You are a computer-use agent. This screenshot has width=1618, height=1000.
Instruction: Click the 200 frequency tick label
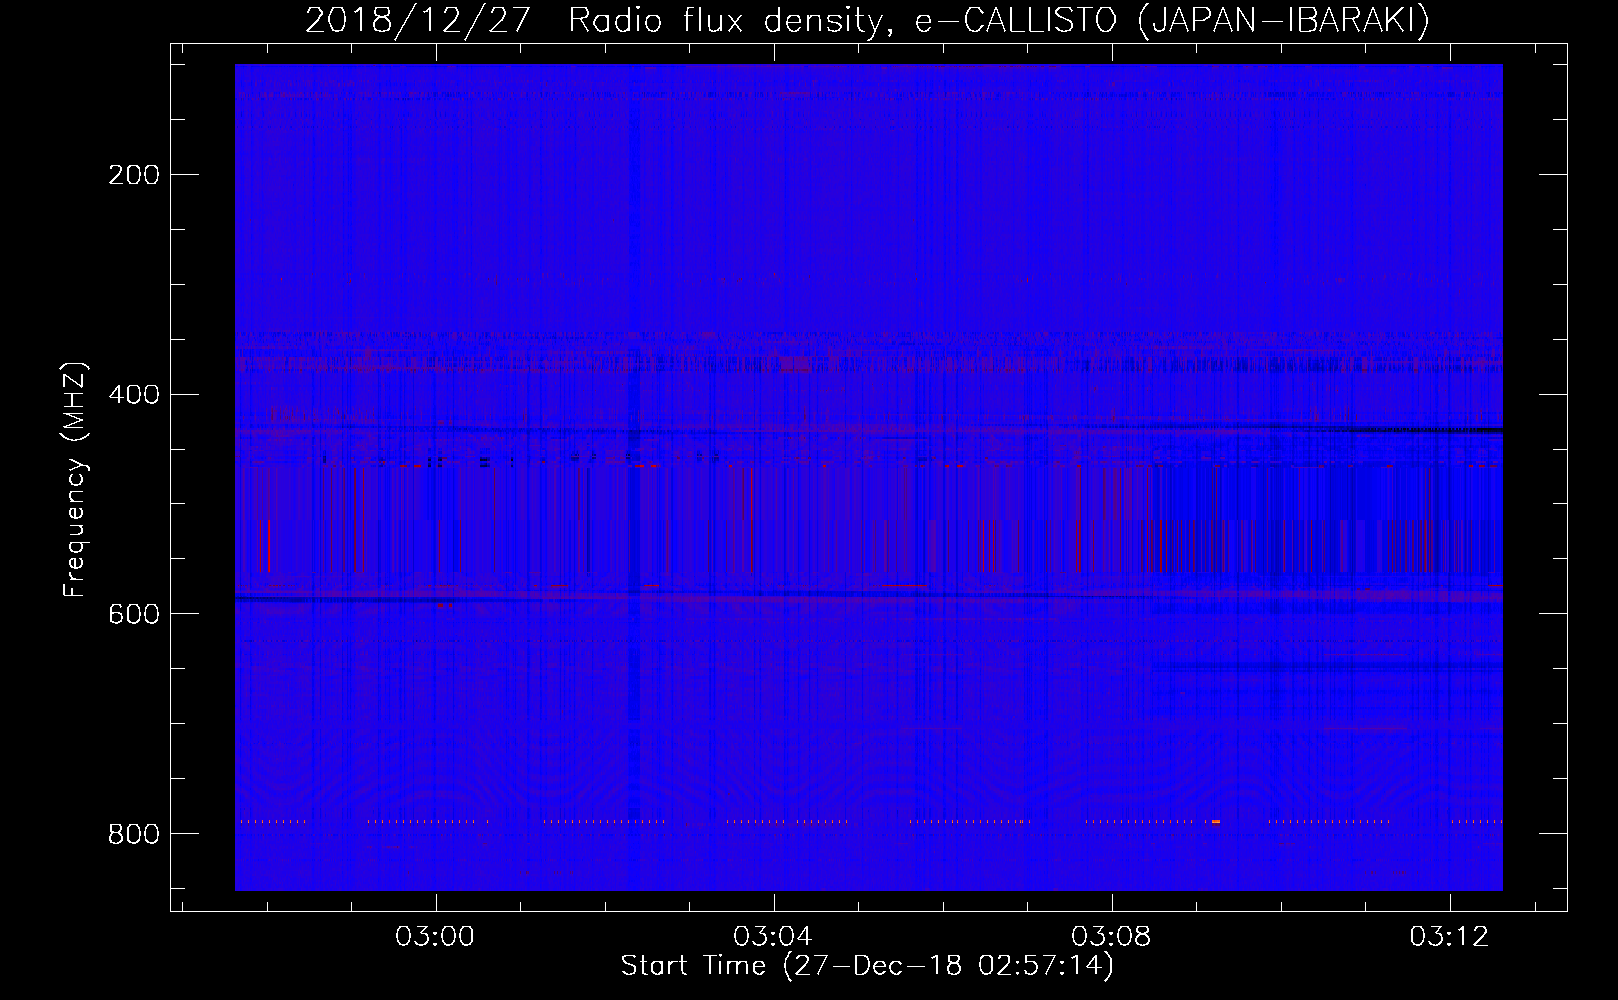pos(134,175)
